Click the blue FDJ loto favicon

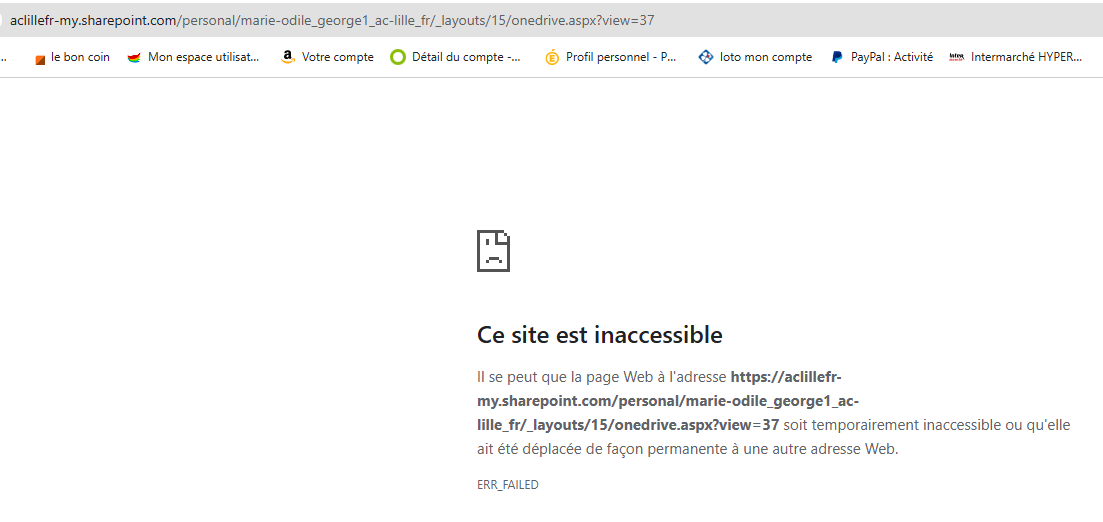point(706,58)
